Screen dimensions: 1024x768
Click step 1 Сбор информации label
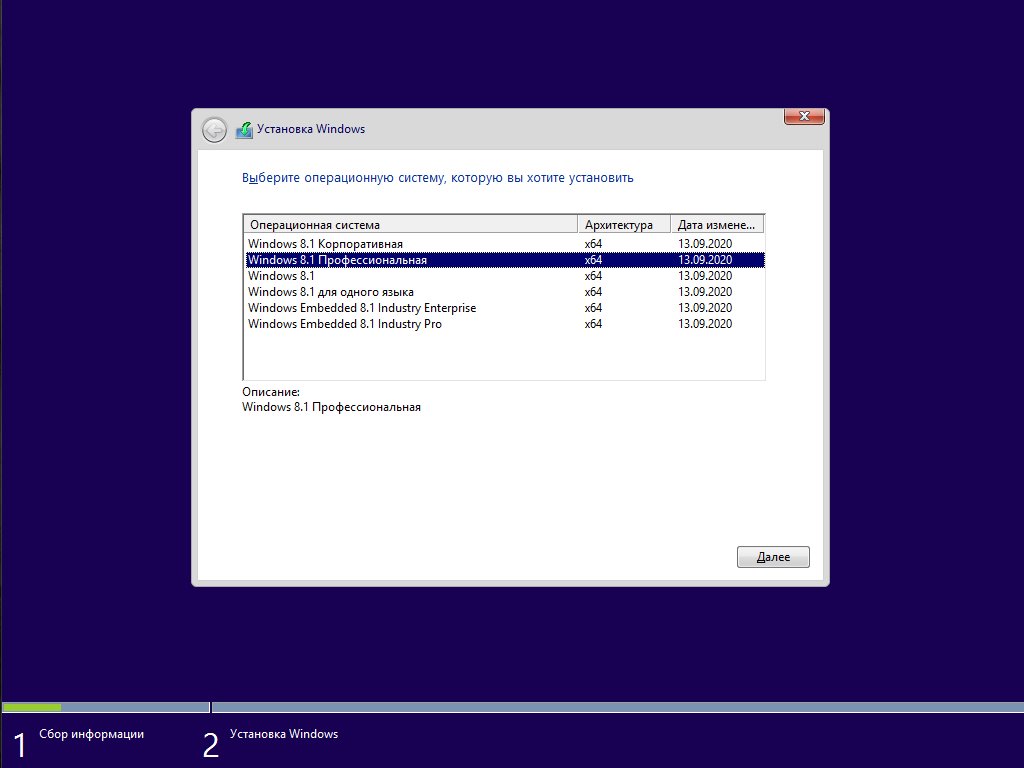(91, 734)
